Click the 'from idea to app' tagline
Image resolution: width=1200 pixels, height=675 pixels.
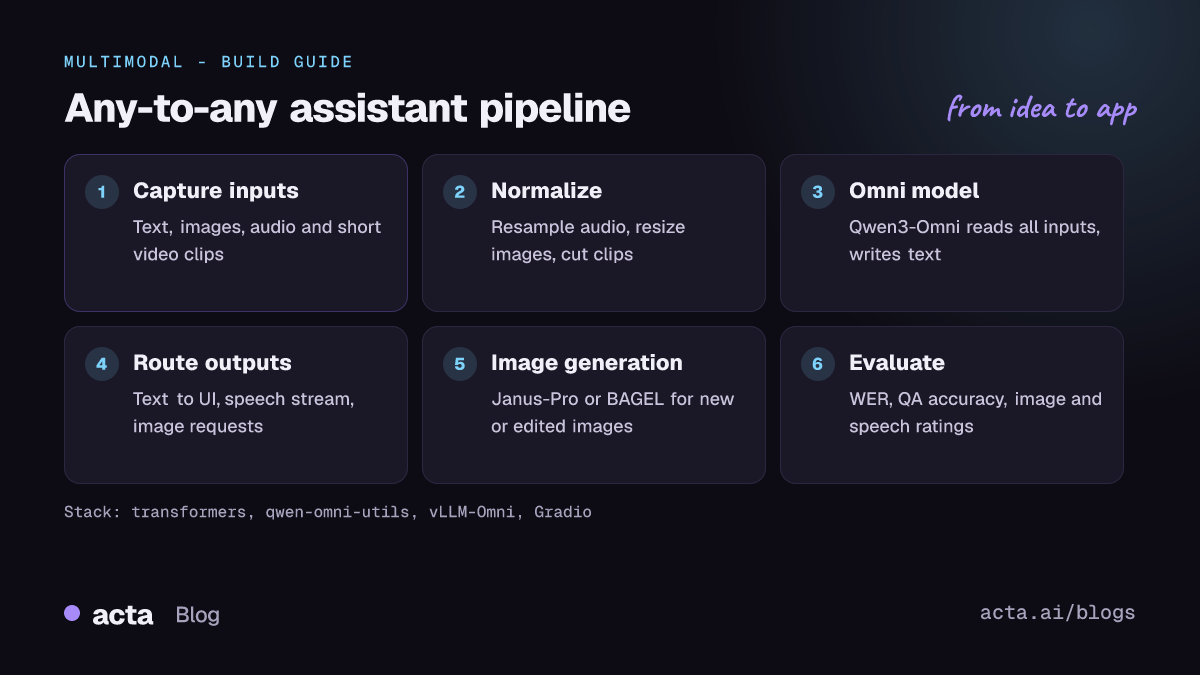pos(1042,108)
